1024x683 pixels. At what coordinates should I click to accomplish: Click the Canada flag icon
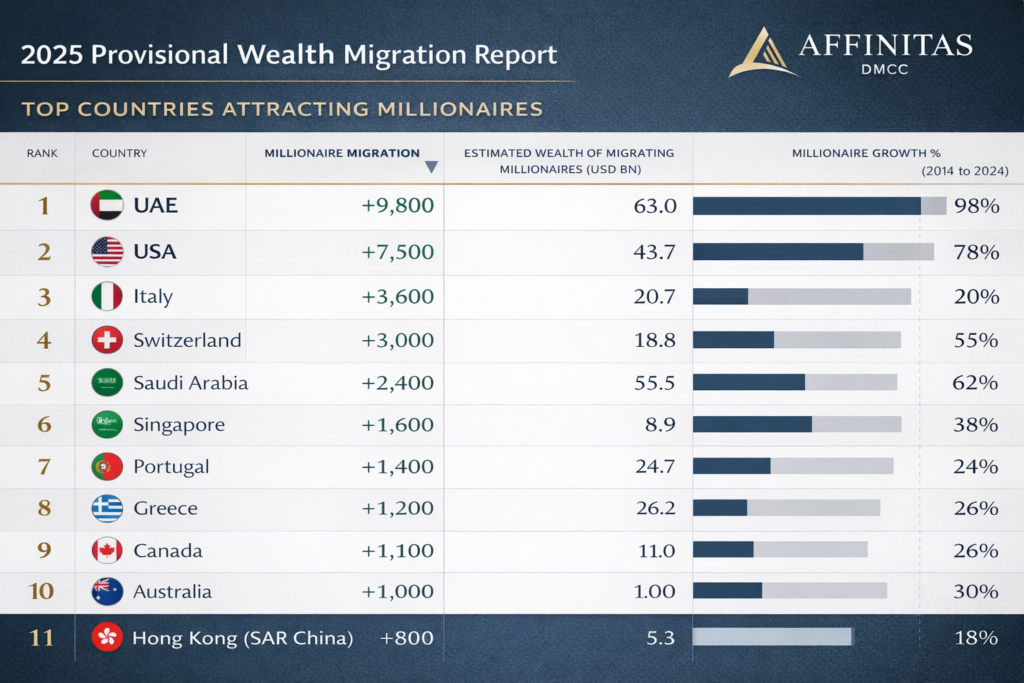(107, 551)
